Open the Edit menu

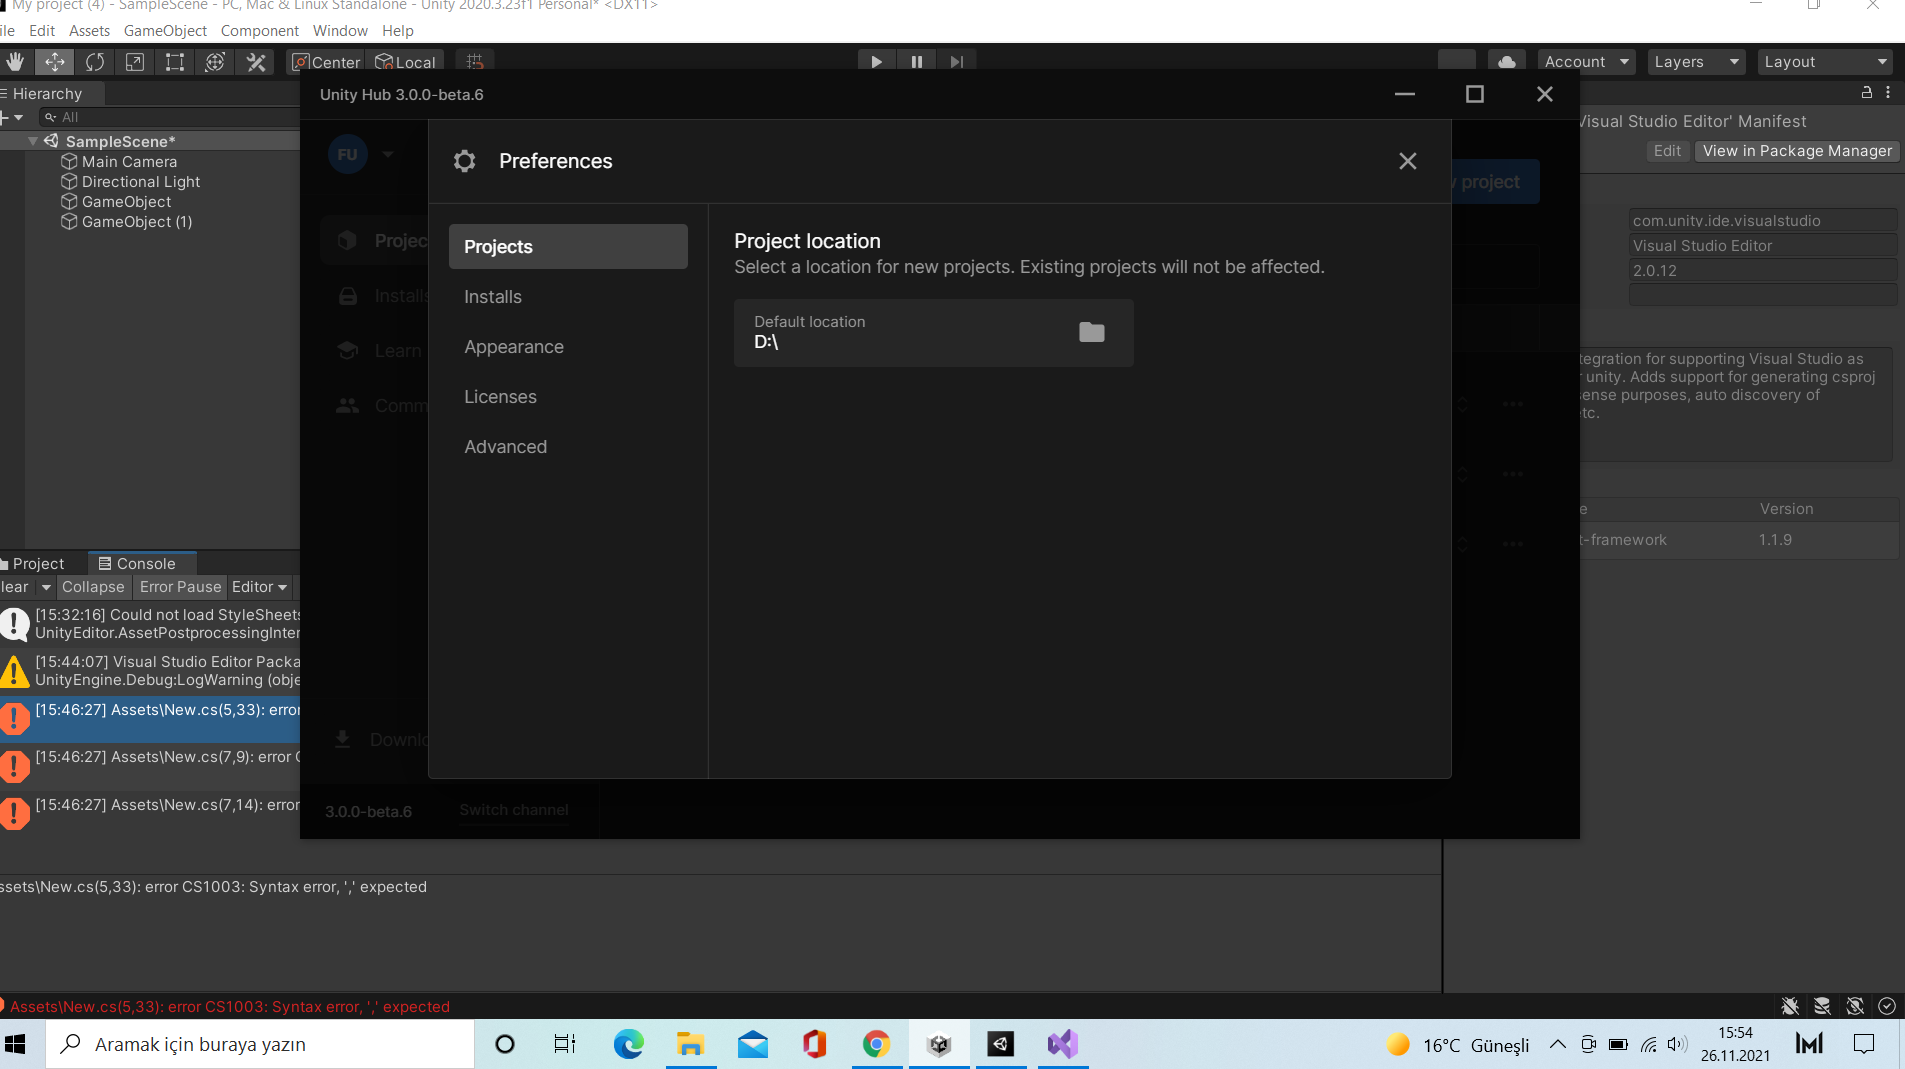click(42, 31)
